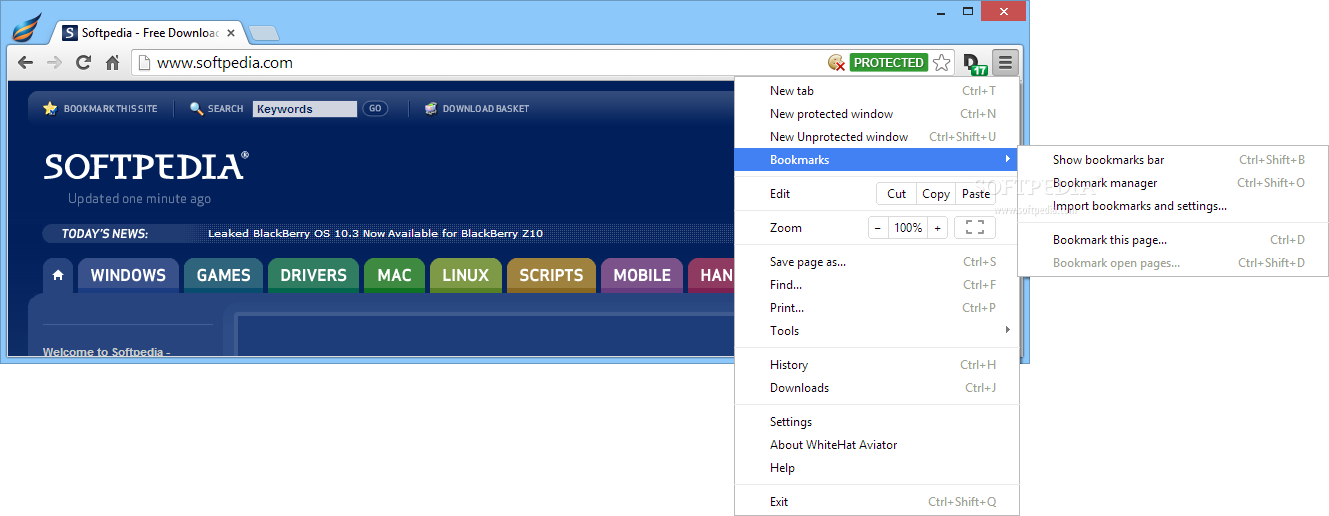Click the green PROTECTED badge
Viewport: 1329px width, 516px height.
point(889,62)
